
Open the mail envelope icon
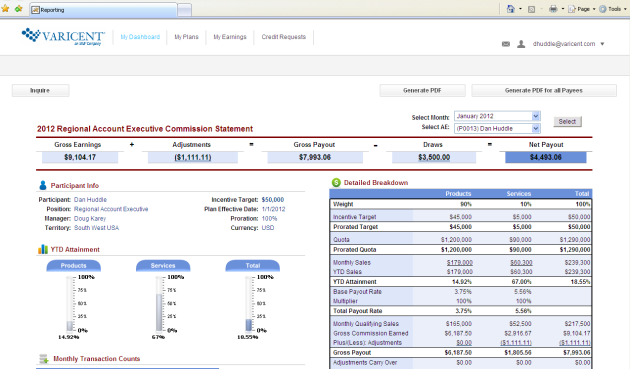coord(506,44)
